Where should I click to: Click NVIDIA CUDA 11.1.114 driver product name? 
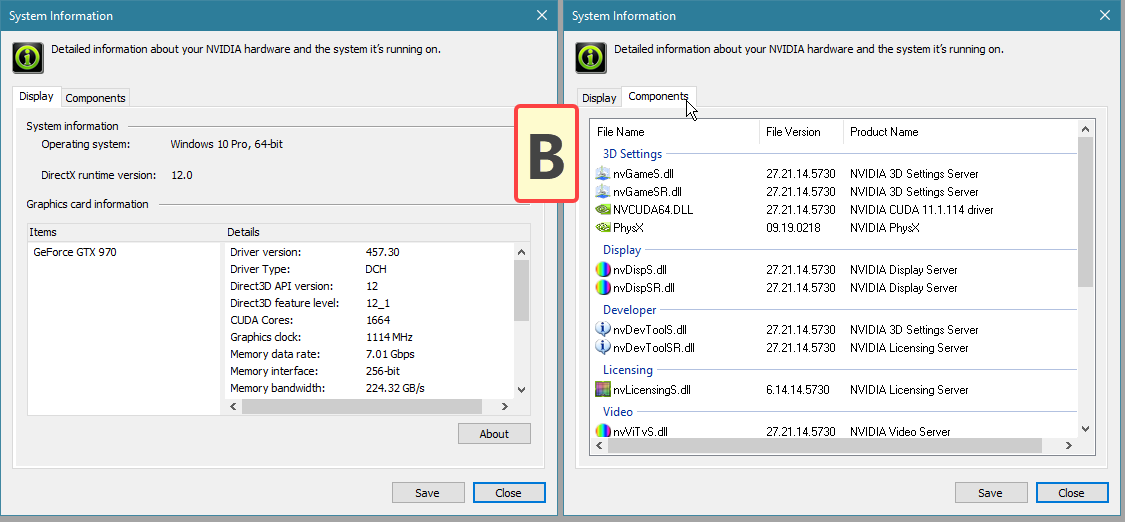921,210
